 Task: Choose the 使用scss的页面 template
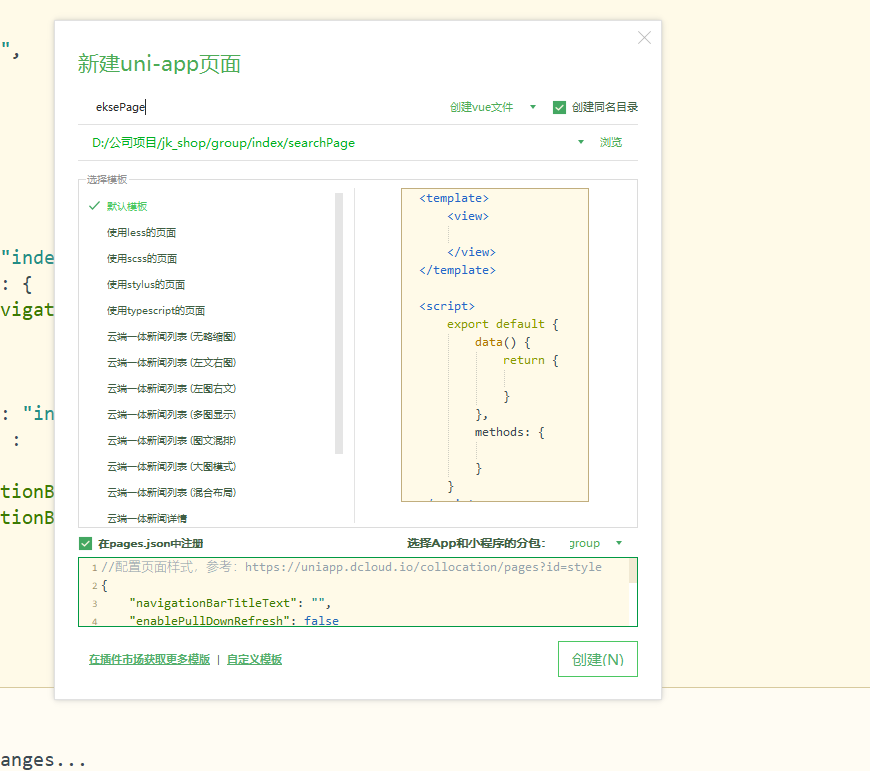[142, 258]
